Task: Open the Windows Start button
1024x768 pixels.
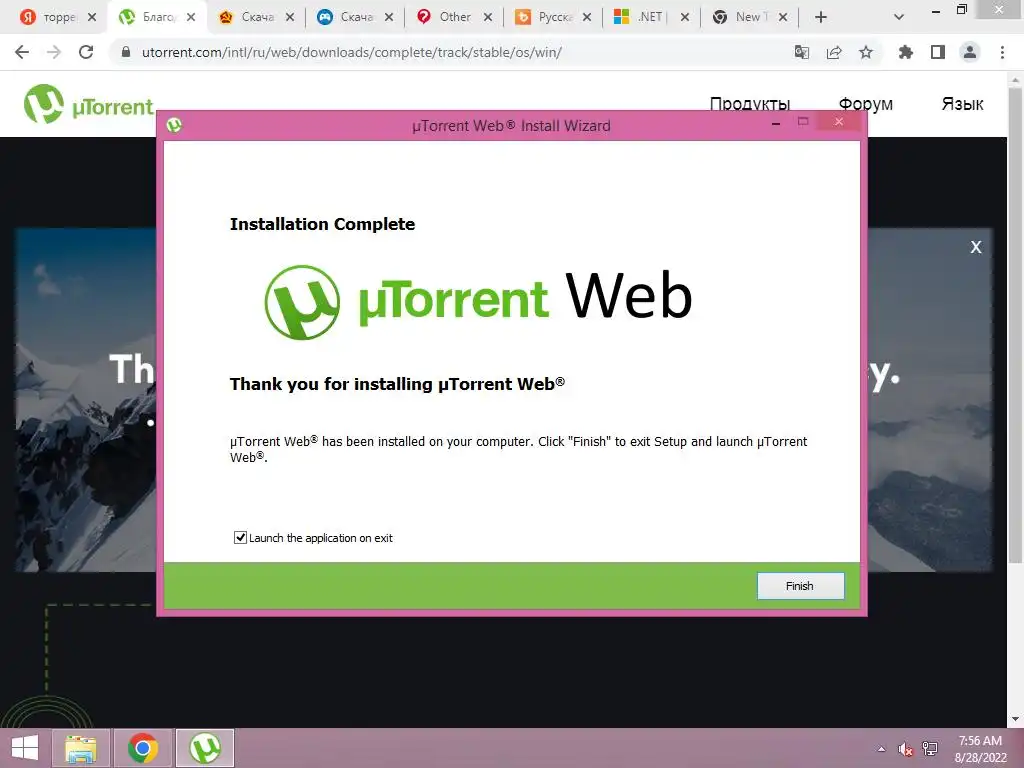Action: coord(25,748)
